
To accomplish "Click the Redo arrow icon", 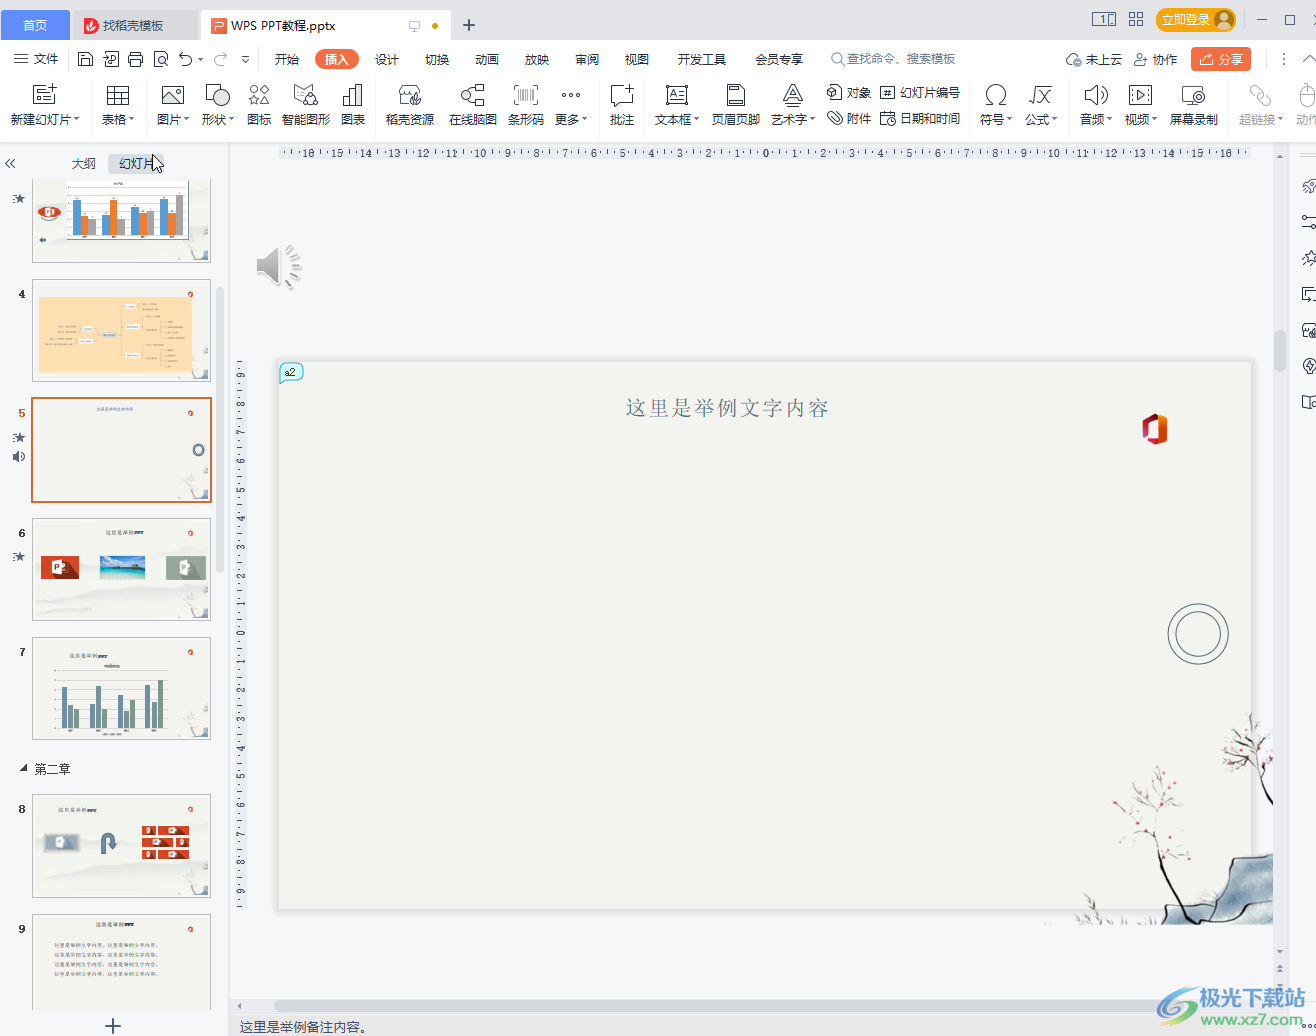I will click(220, 59).
